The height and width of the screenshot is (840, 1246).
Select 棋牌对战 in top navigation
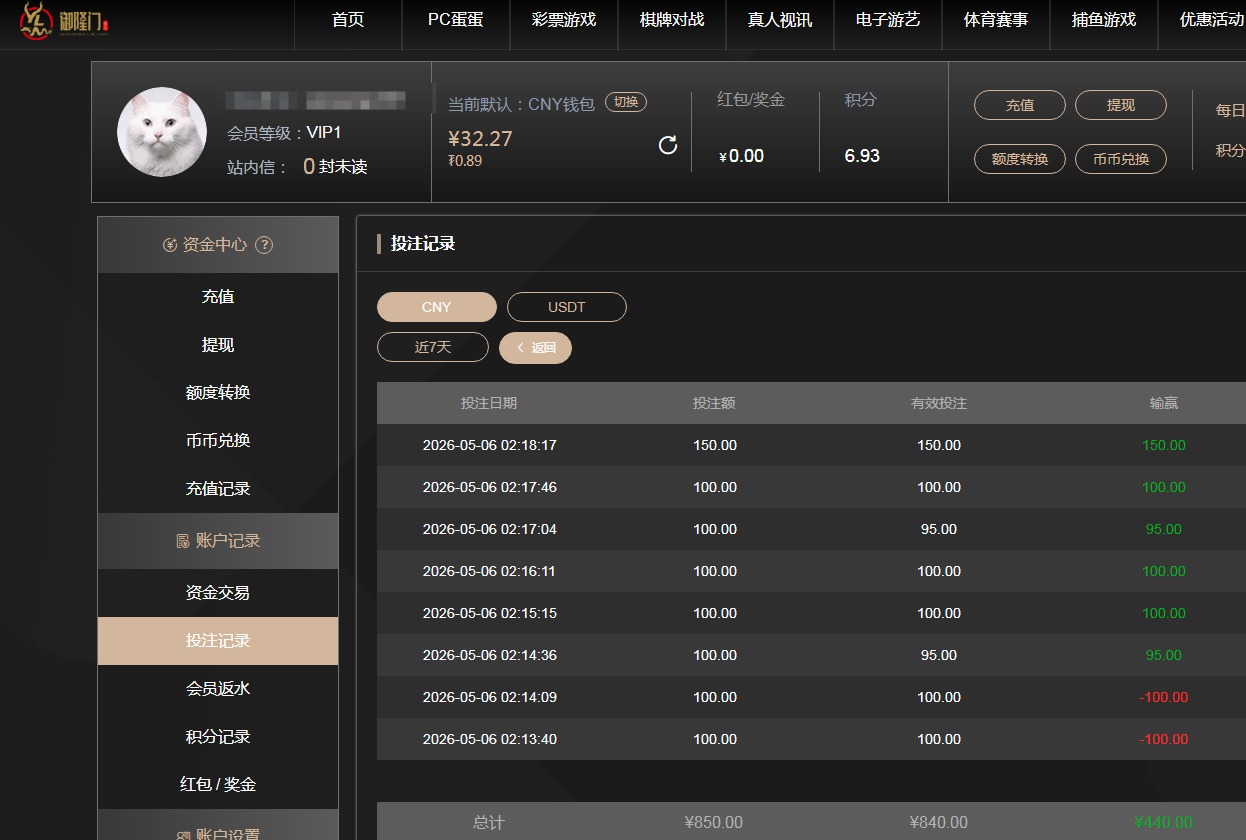pyautogui.click(x=672, y=20)
